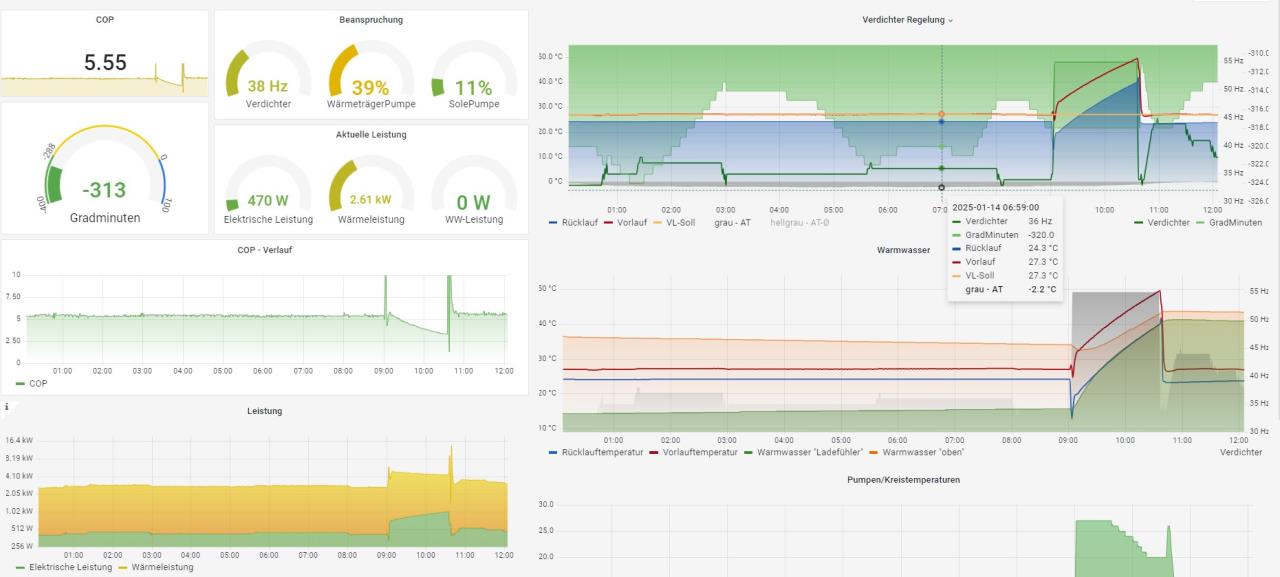
Task: Click the info icon on the Leistung panel
Action: pos(7,407)
